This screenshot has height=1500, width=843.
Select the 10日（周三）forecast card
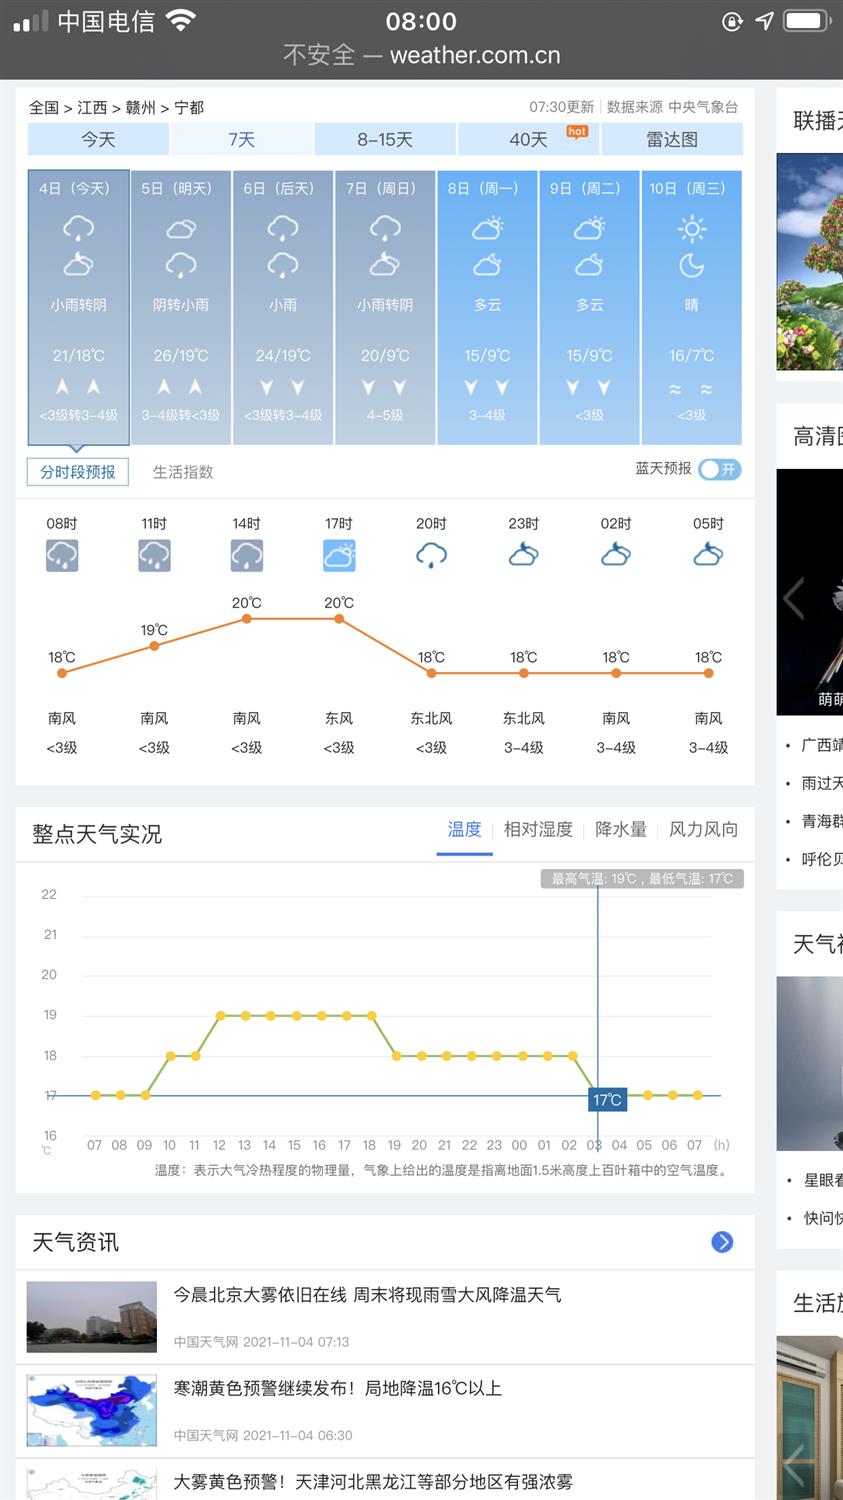(691, 307)
